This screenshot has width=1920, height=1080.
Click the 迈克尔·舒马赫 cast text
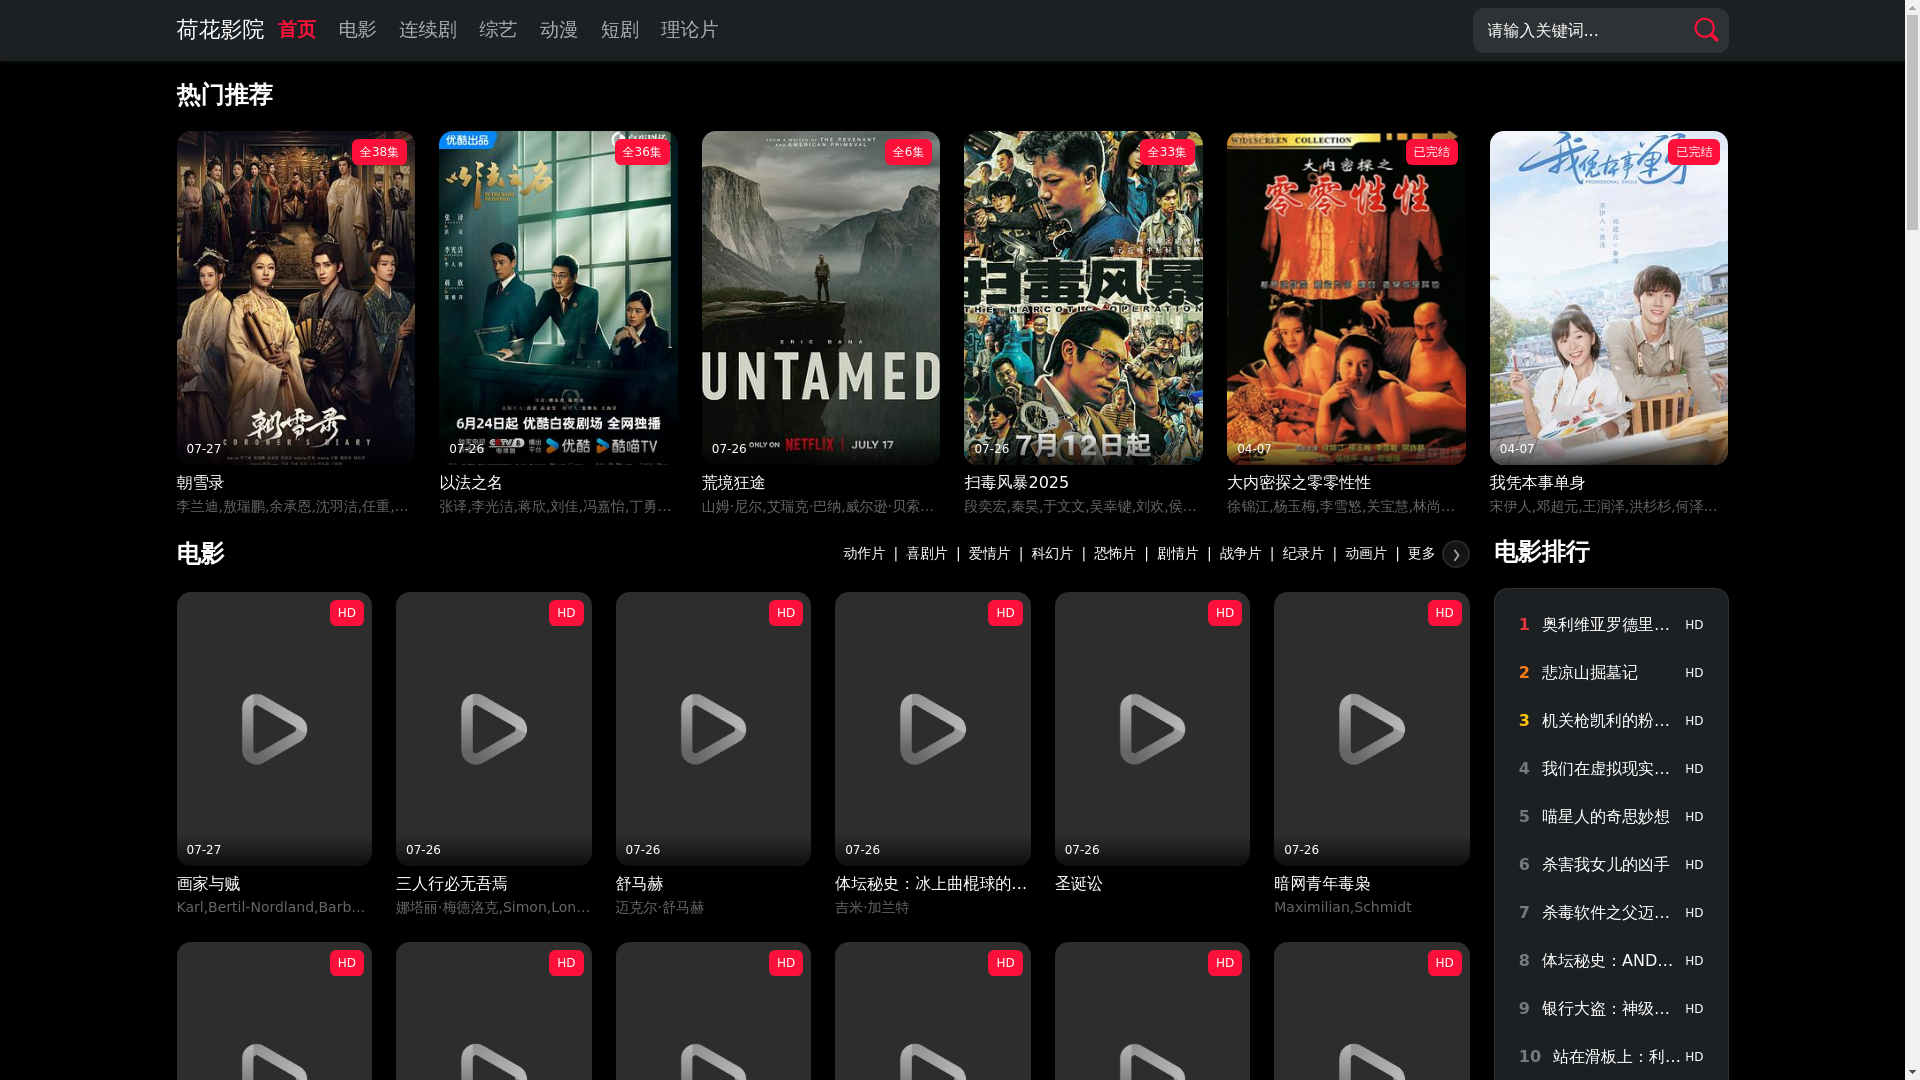coord(660,908)
